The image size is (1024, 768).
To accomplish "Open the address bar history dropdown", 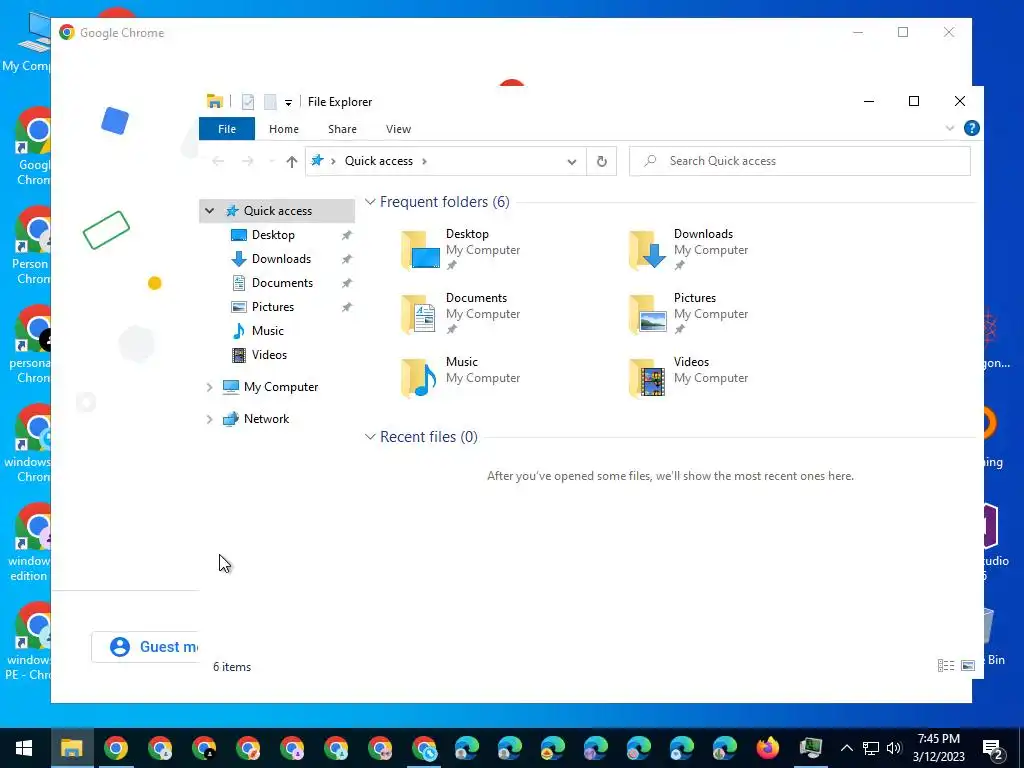I will coord(571,161).
